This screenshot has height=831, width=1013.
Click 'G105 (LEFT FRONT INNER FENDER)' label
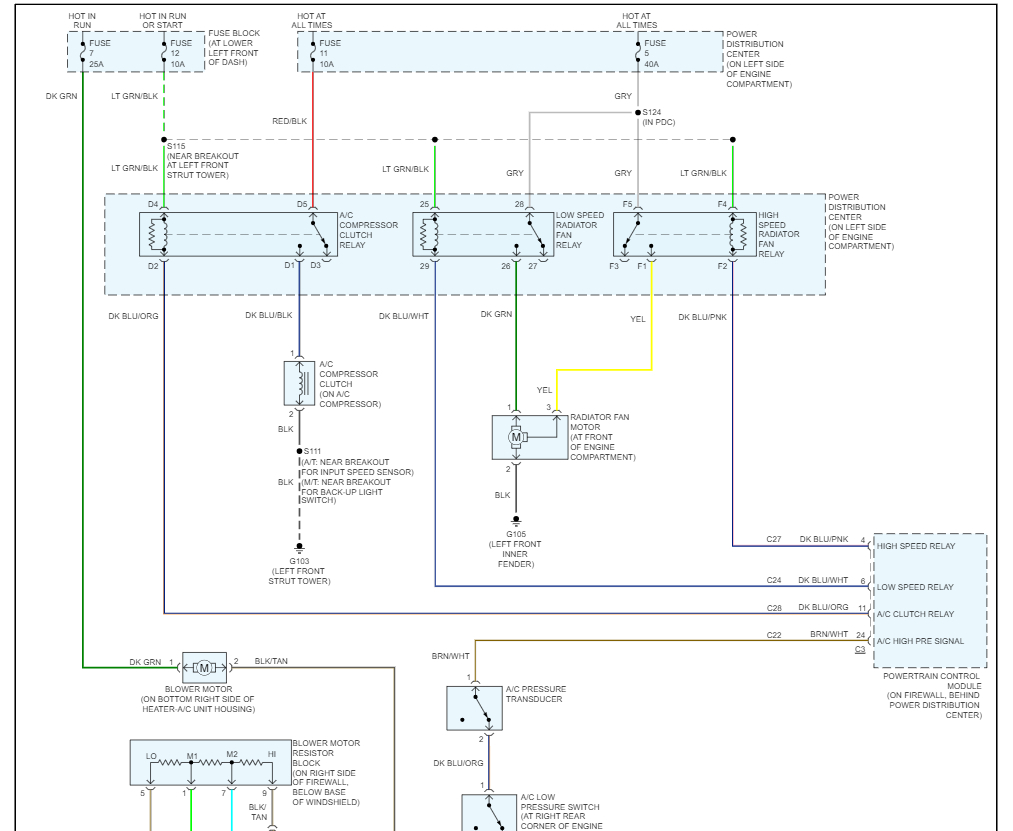(516, 549)
